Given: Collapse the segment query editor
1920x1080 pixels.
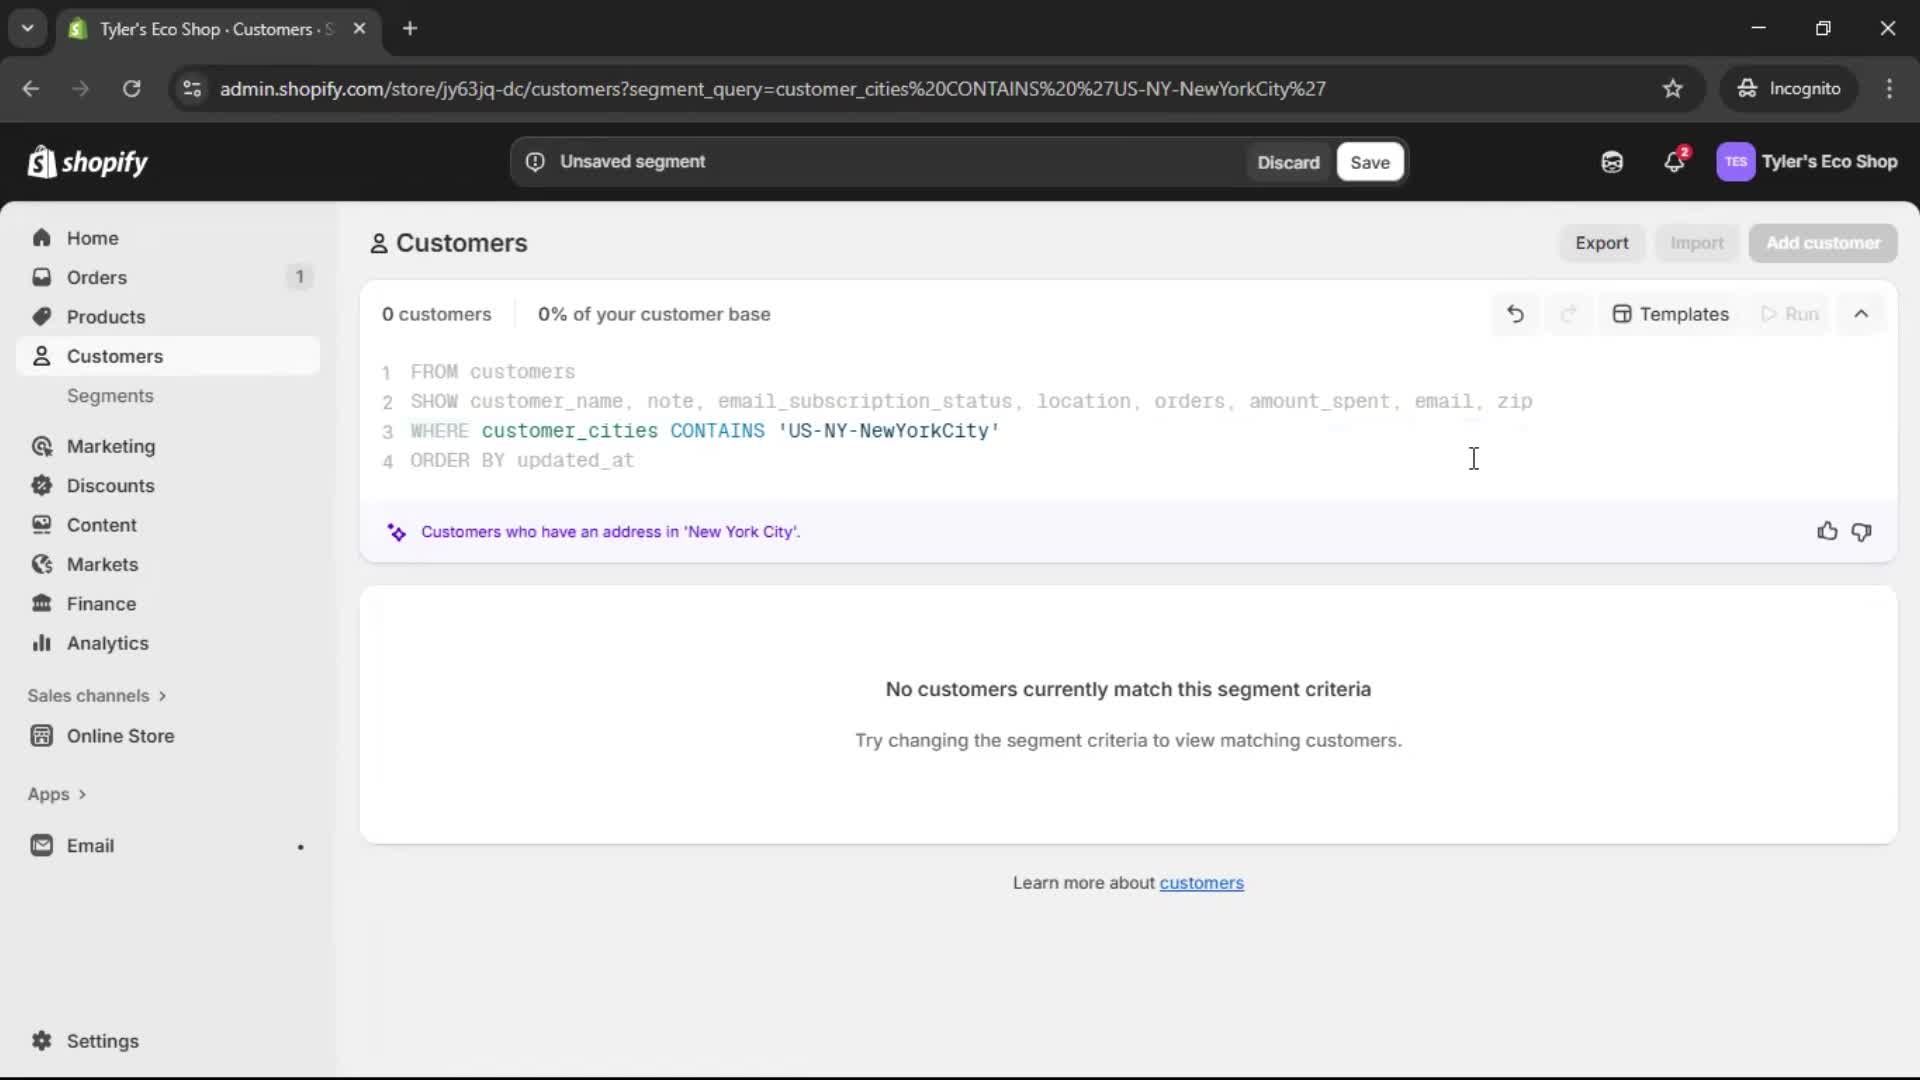Looking at the screenshot, I should click(x=1861, y=313).
